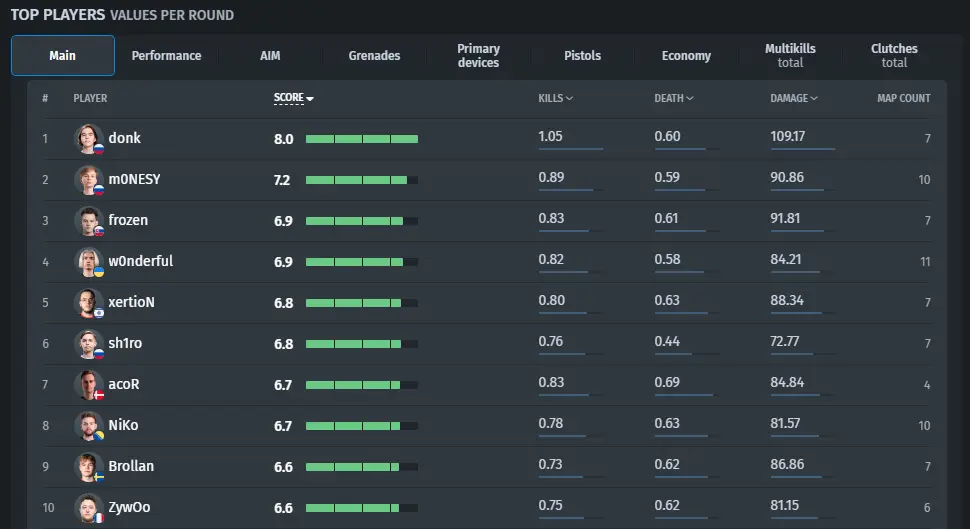Click donk's damage value 109.17
Viewport: 970px width, 529px height.
click(788, 136)
